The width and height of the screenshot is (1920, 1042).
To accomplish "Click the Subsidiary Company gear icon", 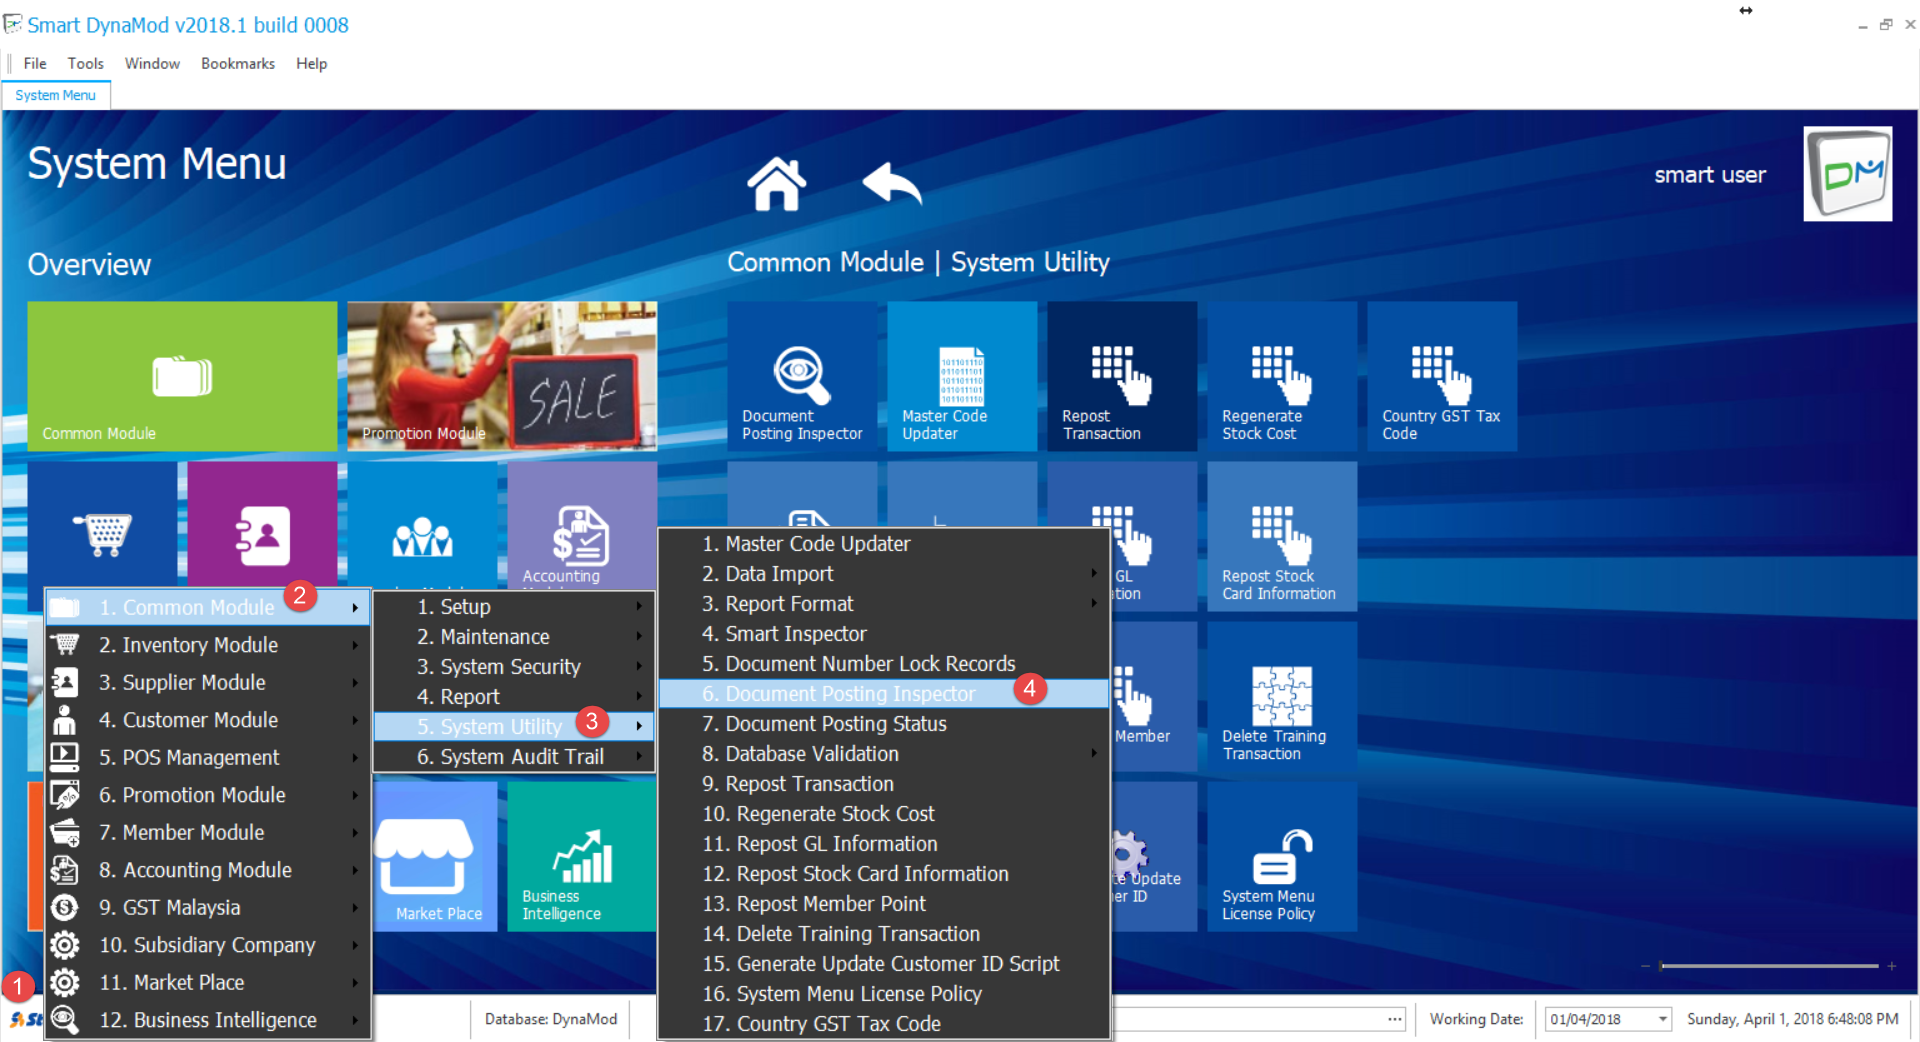I will pyautogui.click(x=65, y=945).
